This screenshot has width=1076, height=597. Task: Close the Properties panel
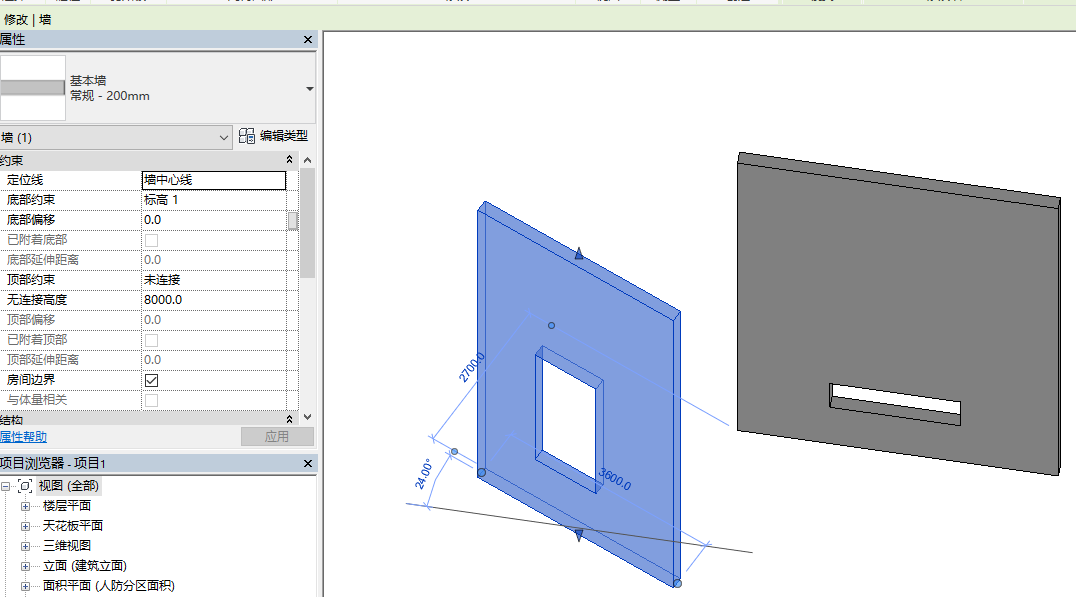[x=308, y=40]
